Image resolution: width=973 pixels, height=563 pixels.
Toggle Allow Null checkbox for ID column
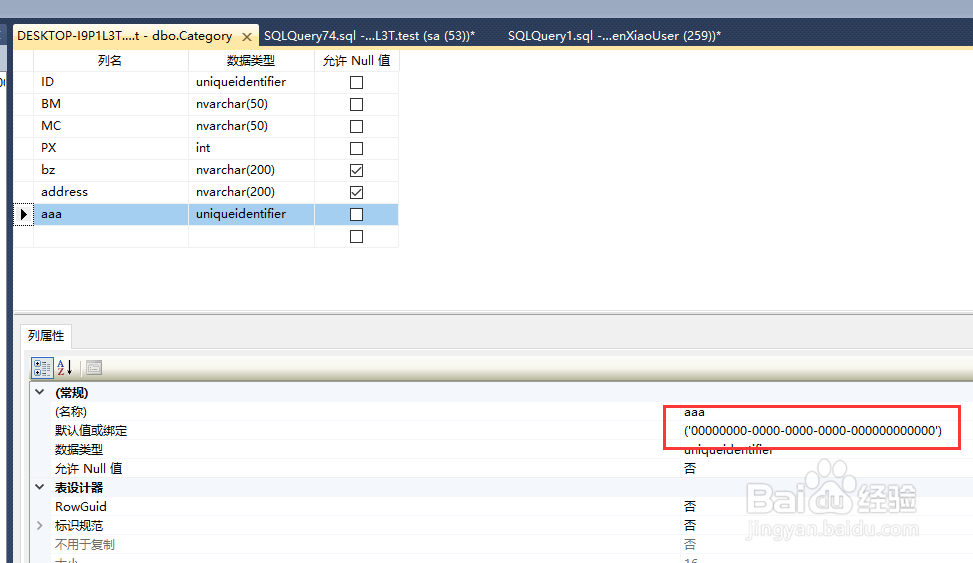pos(356,82)
